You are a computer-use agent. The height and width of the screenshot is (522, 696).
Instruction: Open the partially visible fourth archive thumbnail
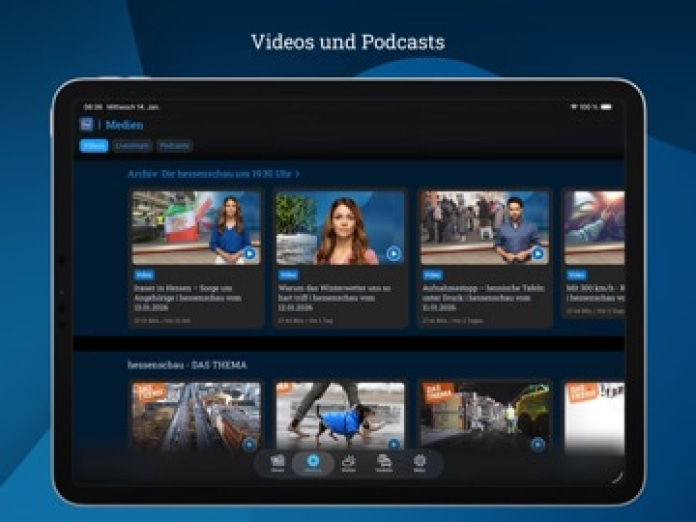point(594,228)
